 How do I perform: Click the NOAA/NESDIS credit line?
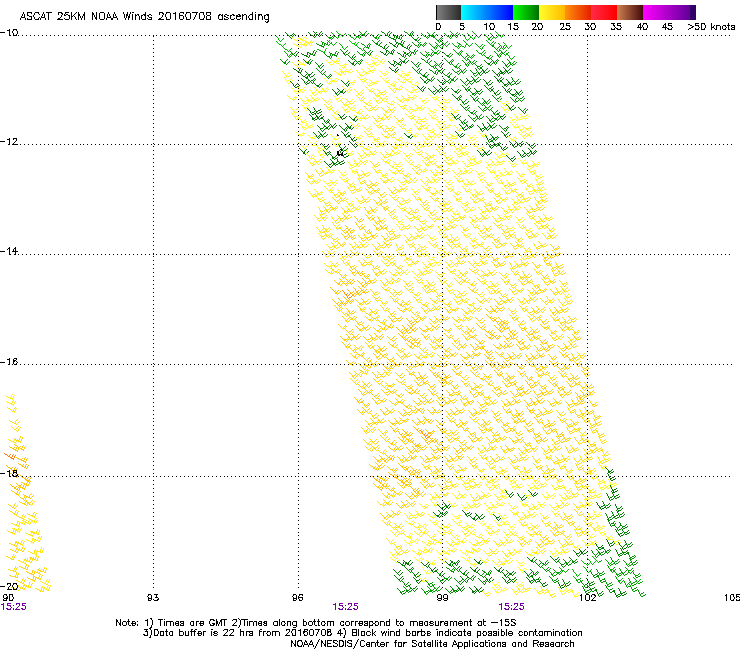coord(432,644)
